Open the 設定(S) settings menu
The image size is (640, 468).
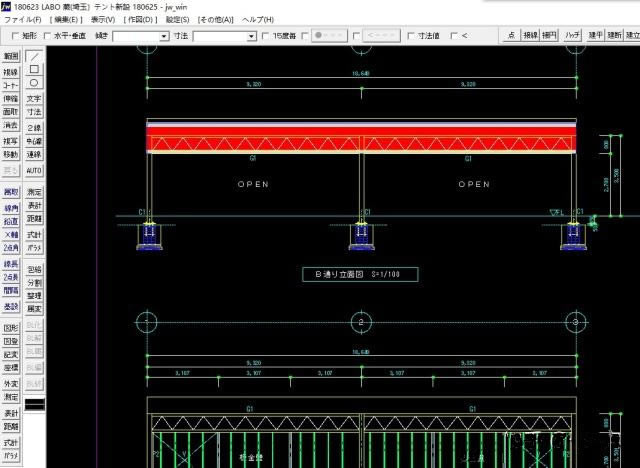[x=178, y=20]
